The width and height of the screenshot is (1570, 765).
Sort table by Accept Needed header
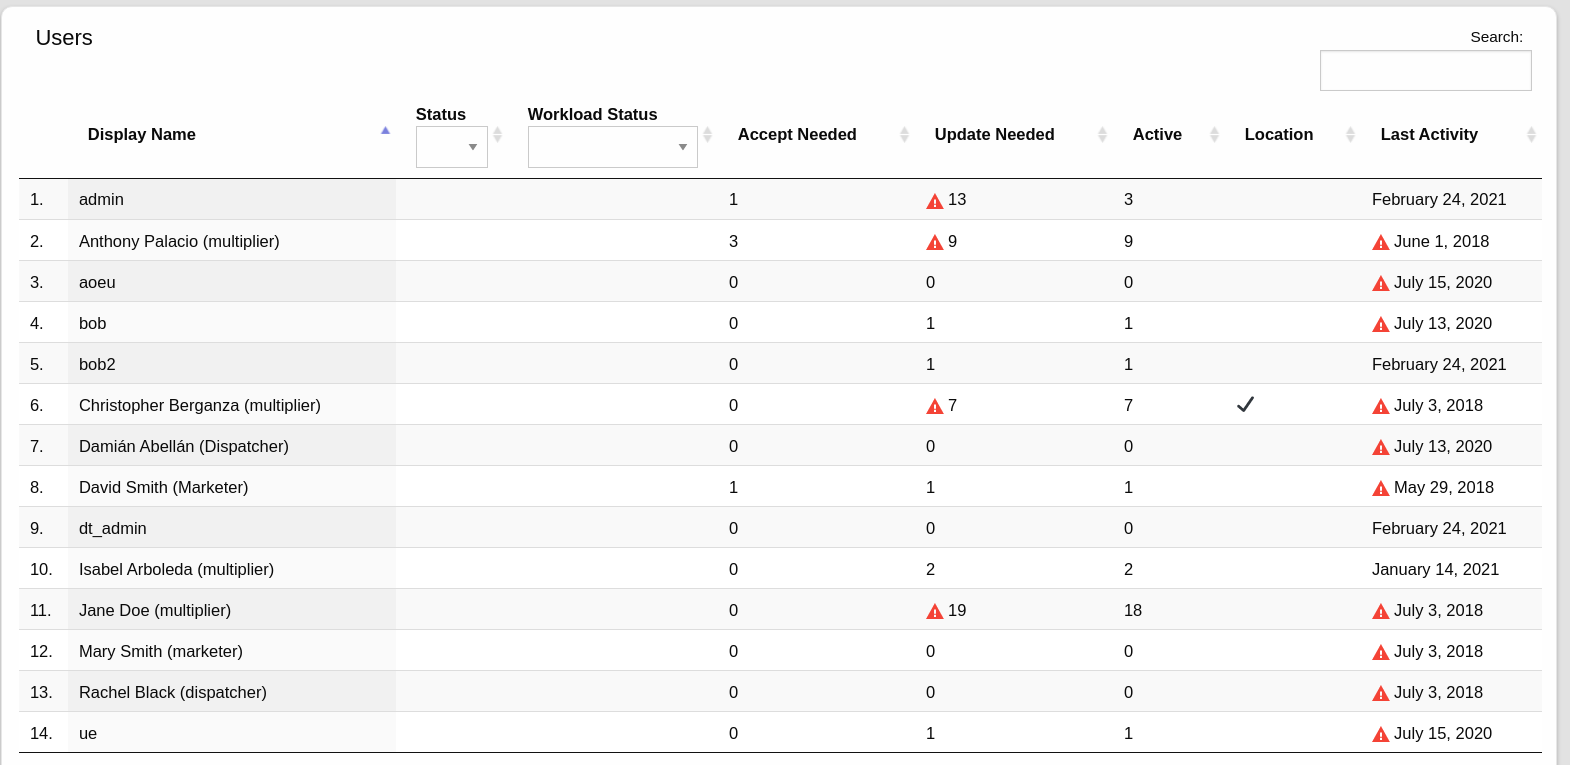(797, 134)
